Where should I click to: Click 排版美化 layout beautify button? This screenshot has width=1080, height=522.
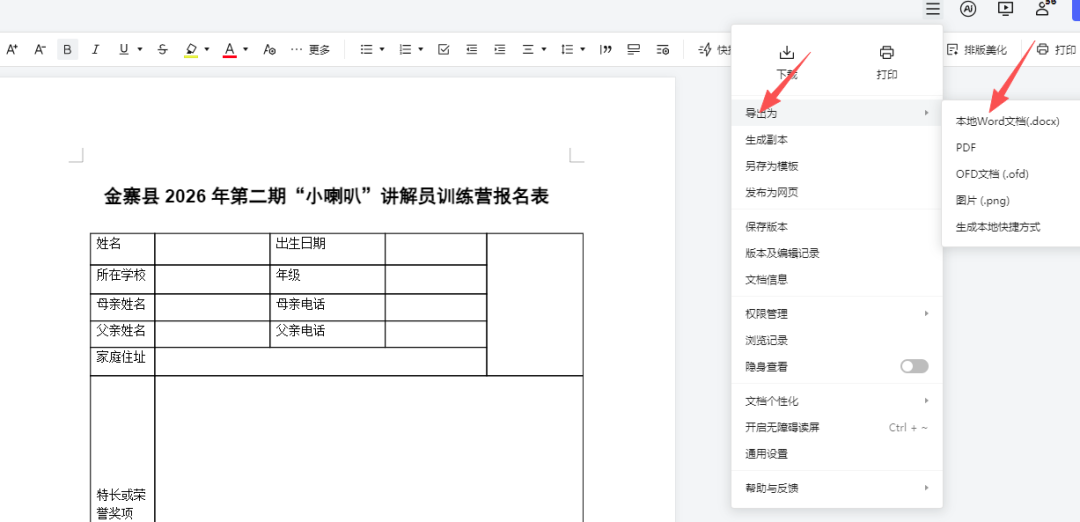click(977, 50)
